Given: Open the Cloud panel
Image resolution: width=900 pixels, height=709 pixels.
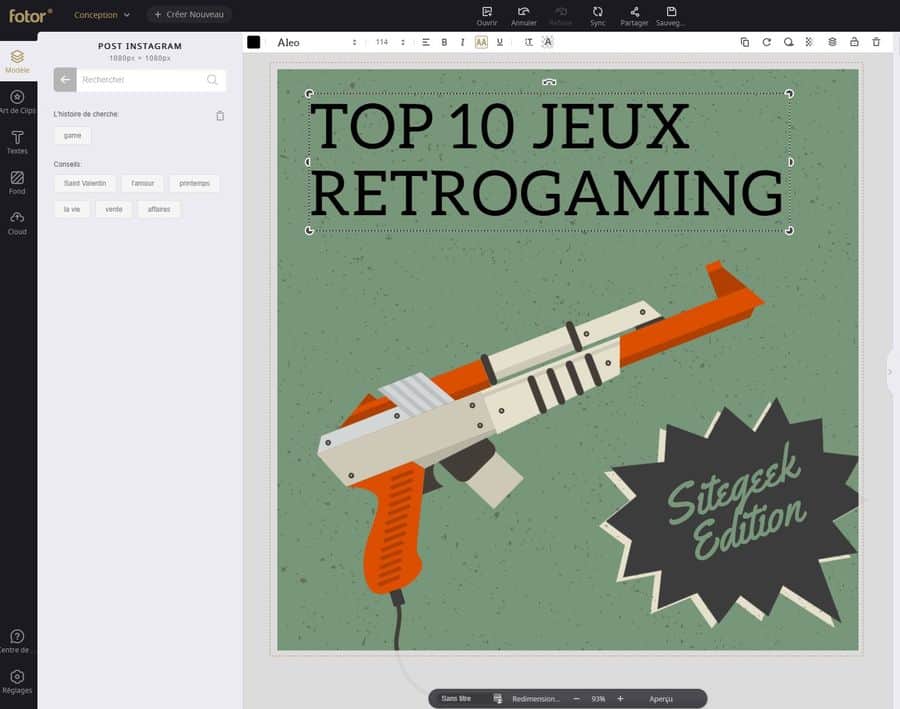Looking at the screenshot, I should pyautogui.click(x=17, y=222).
